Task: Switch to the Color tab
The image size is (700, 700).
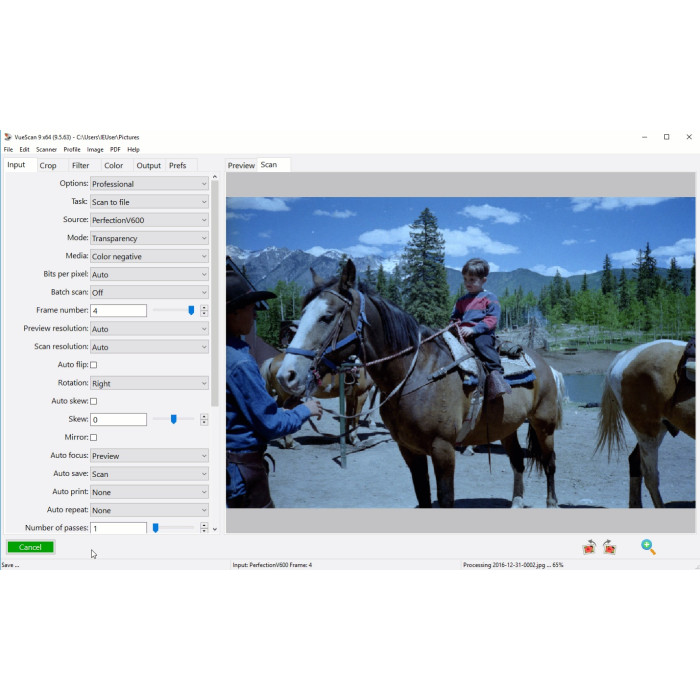Action: (x=114, y=166)
